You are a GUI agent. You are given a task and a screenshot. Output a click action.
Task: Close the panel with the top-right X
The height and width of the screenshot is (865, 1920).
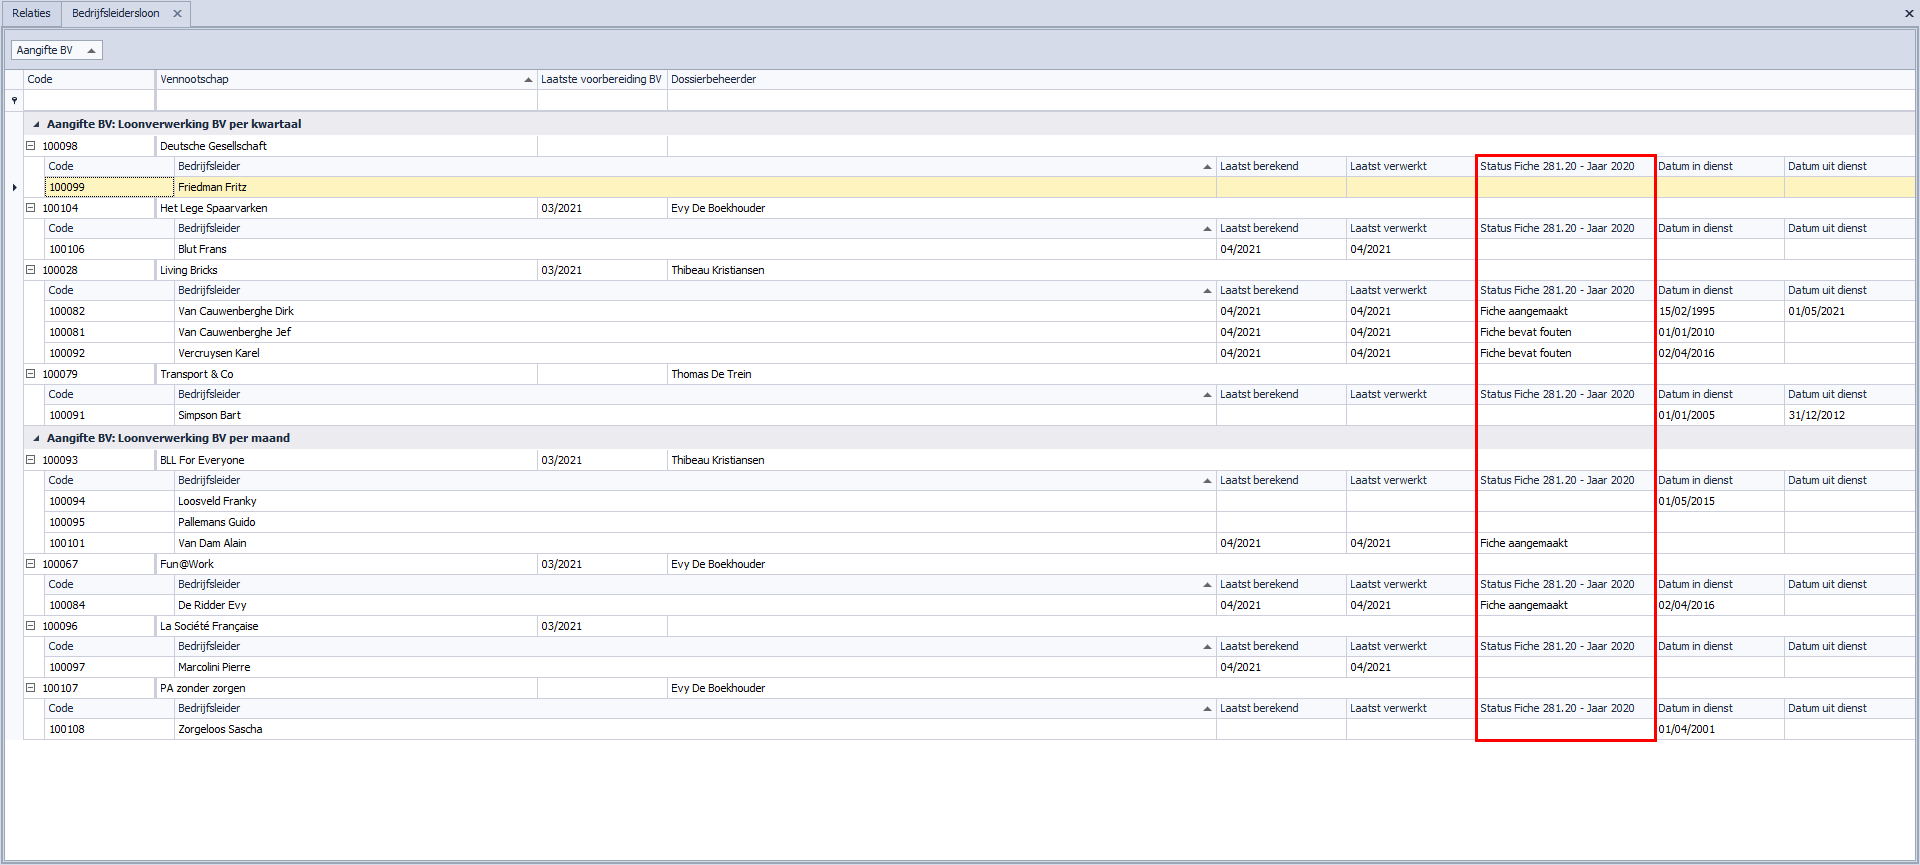[1909, 14]
